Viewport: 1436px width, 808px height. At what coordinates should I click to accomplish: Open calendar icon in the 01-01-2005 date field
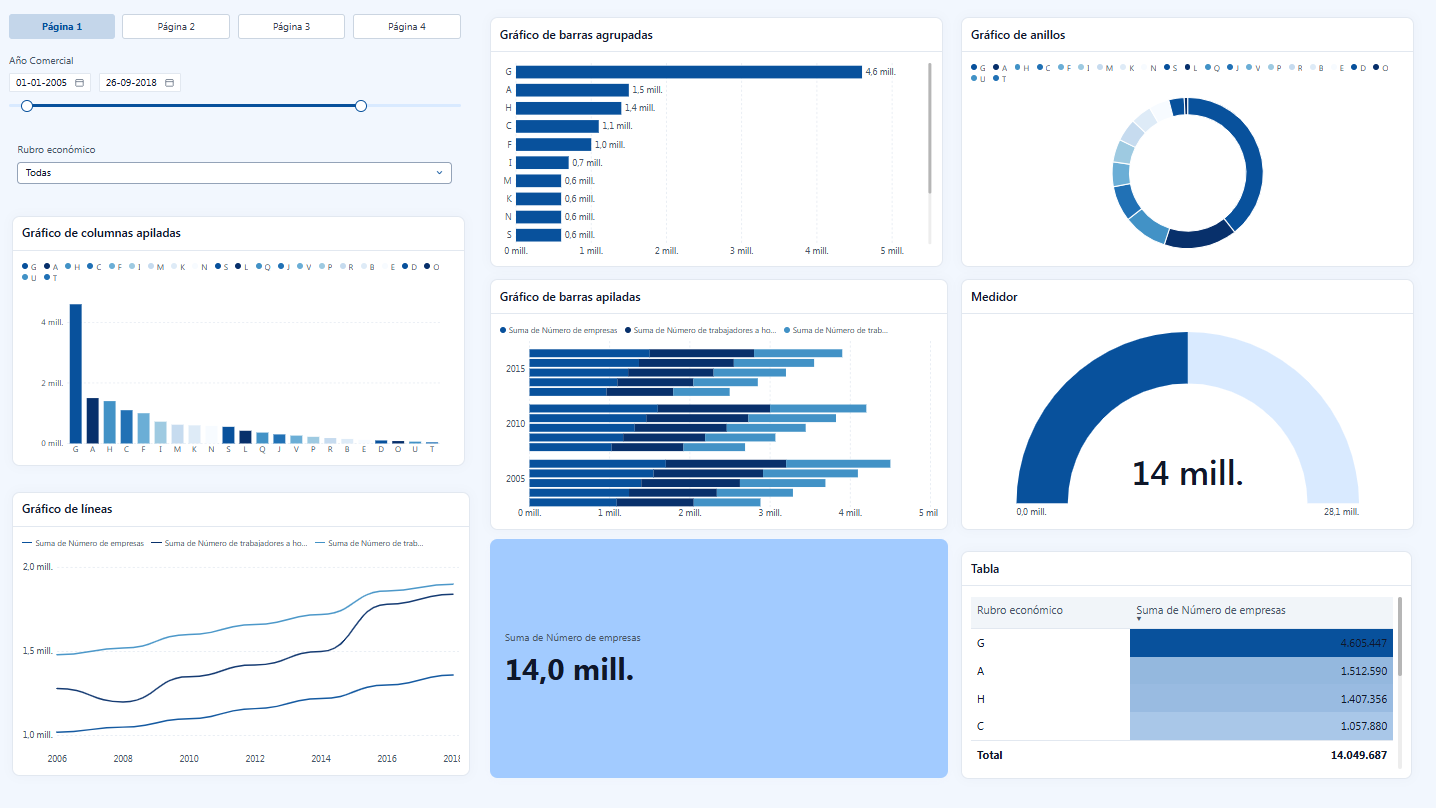click(x=79, y=82)
